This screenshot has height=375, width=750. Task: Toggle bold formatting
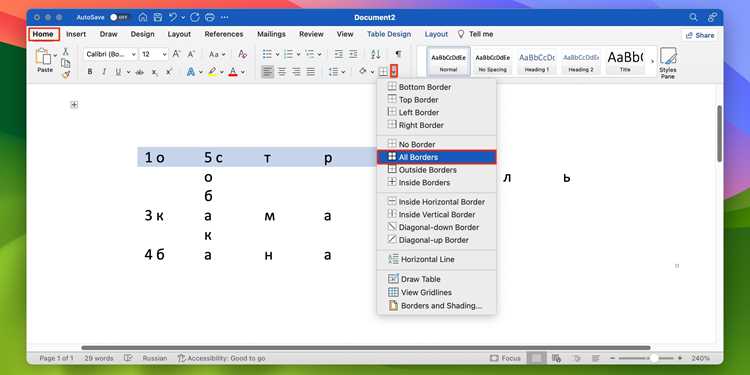pos(90,72)
